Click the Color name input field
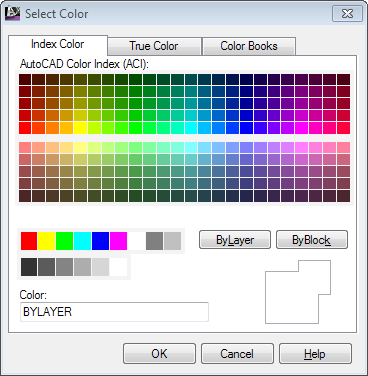This screenshot has width=368, height=376. click(x=114, y=312)
